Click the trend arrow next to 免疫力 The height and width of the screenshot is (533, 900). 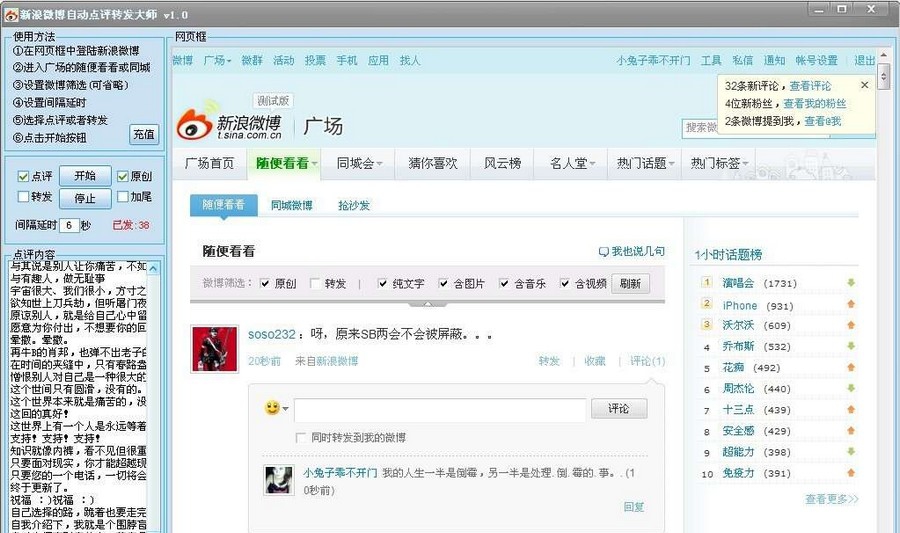[x=851, y=473]
